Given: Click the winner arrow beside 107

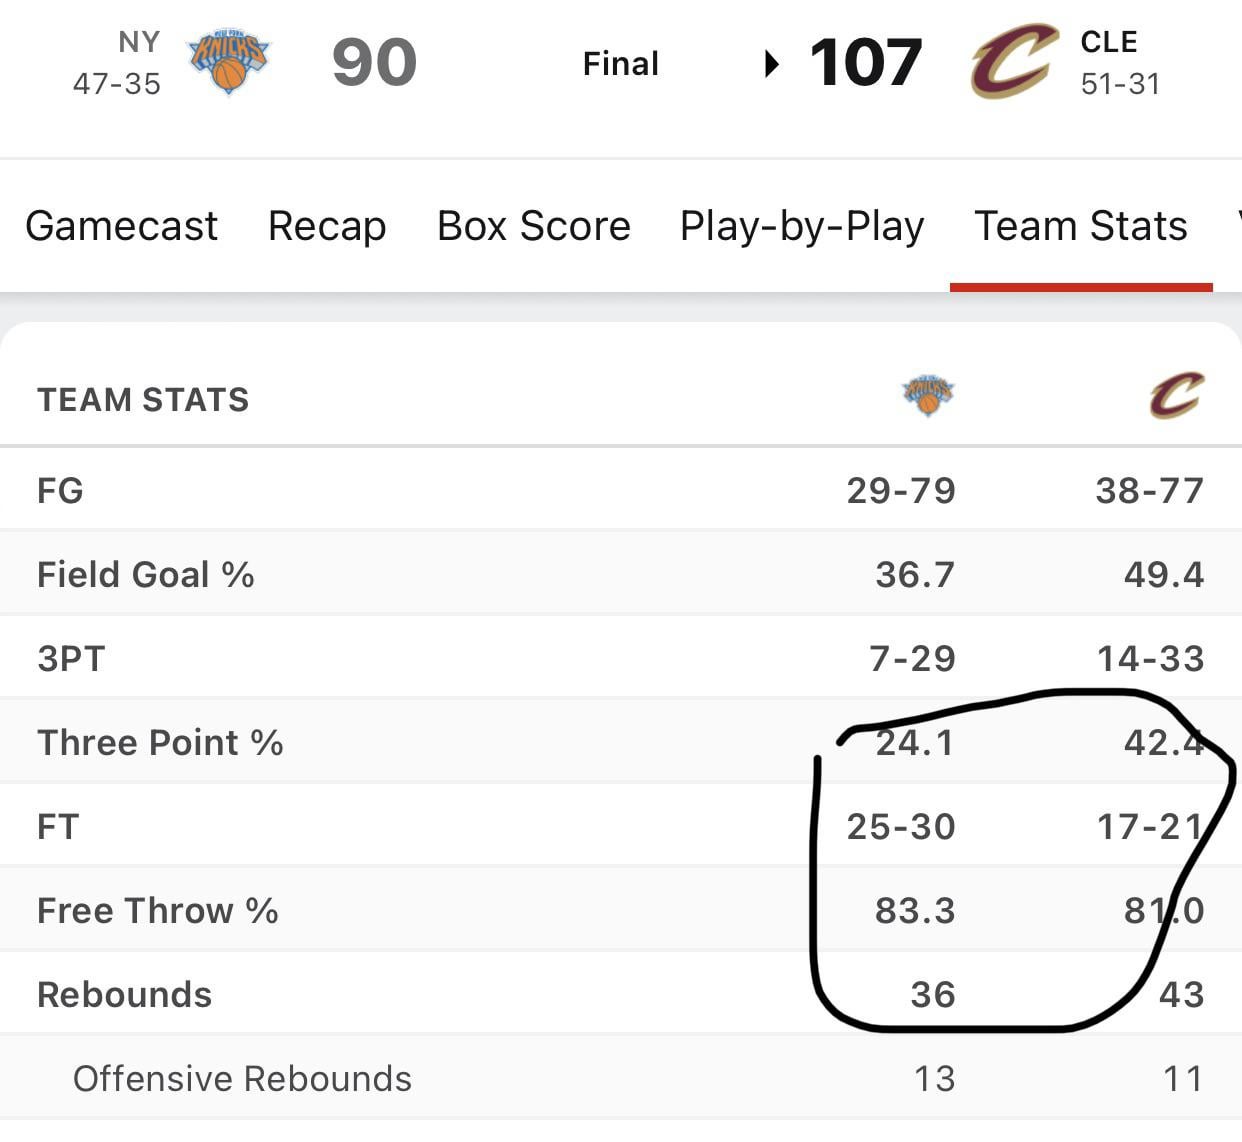Looking at the screenshot, I should point(771,64).
